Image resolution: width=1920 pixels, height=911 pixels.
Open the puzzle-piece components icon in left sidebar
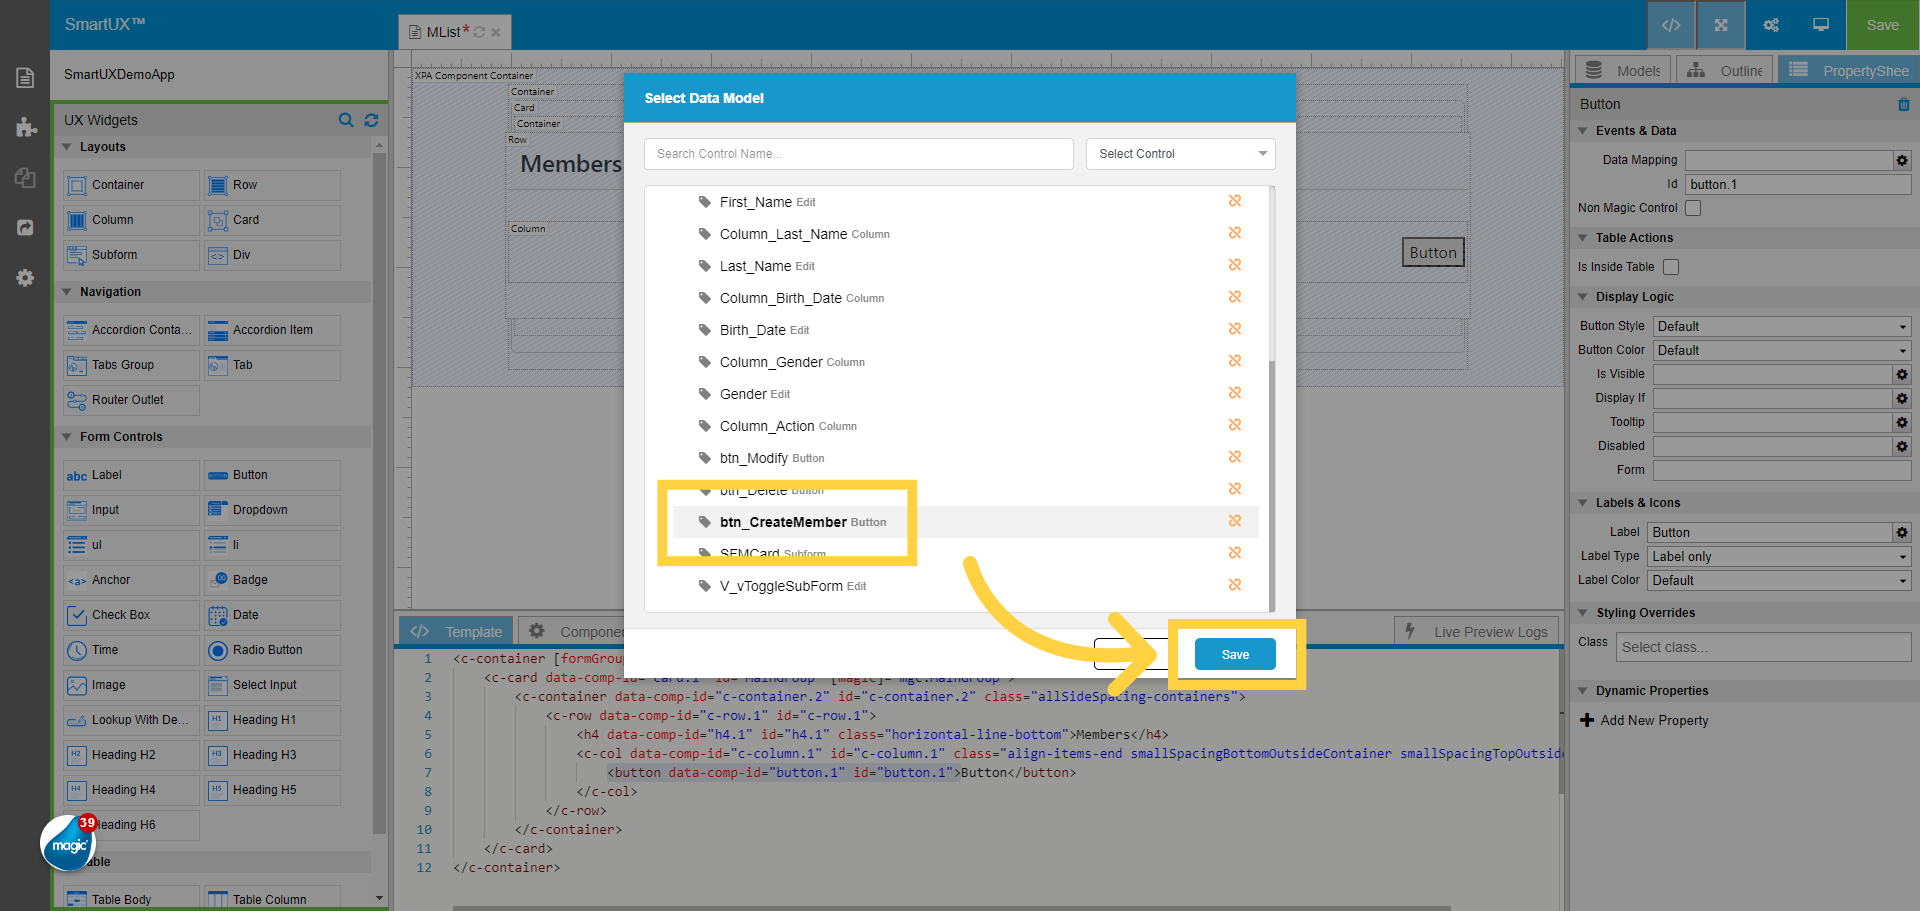[25, 127]
